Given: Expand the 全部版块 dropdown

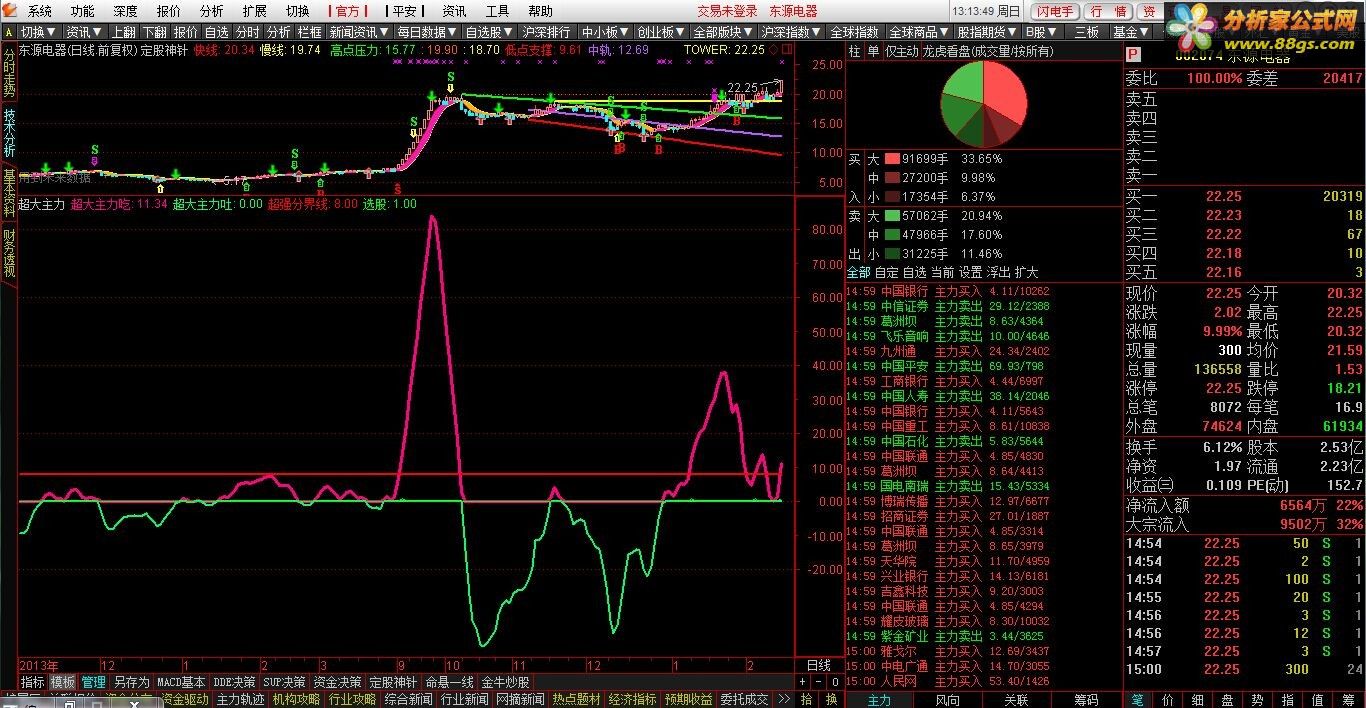Looking at the screenshot, I should tap(723, 32).
